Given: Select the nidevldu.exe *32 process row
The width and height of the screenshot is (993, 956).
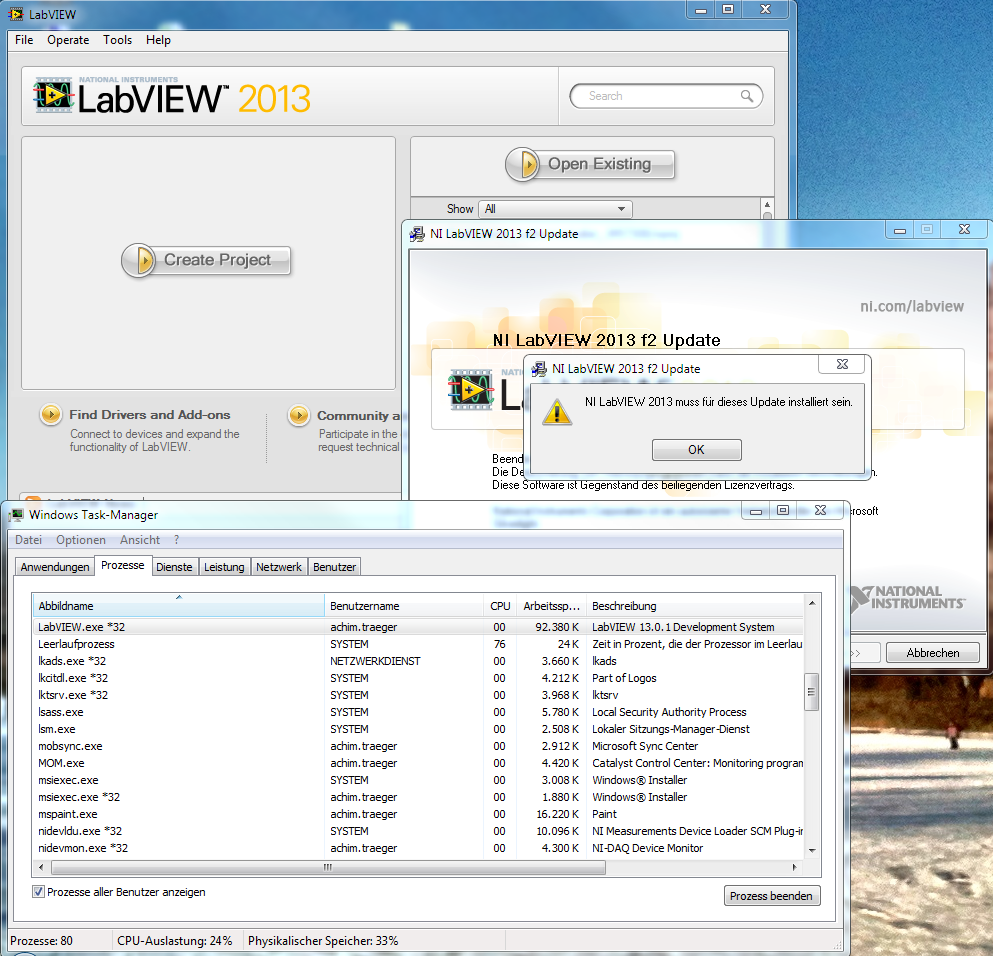Looking at the screenshot, I should tap(418, 831).
